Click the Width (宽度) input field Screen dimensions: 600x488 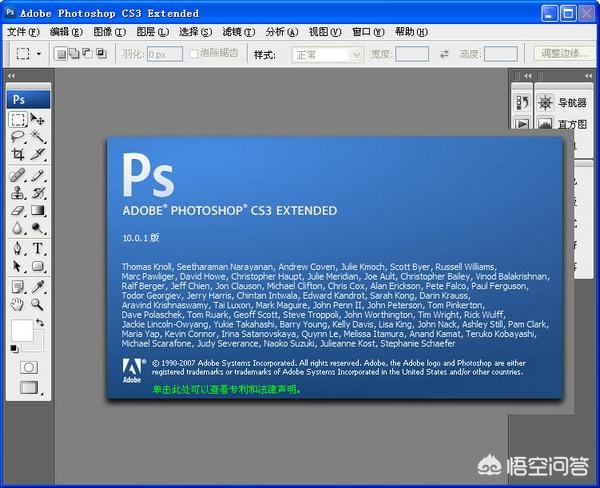412,54
